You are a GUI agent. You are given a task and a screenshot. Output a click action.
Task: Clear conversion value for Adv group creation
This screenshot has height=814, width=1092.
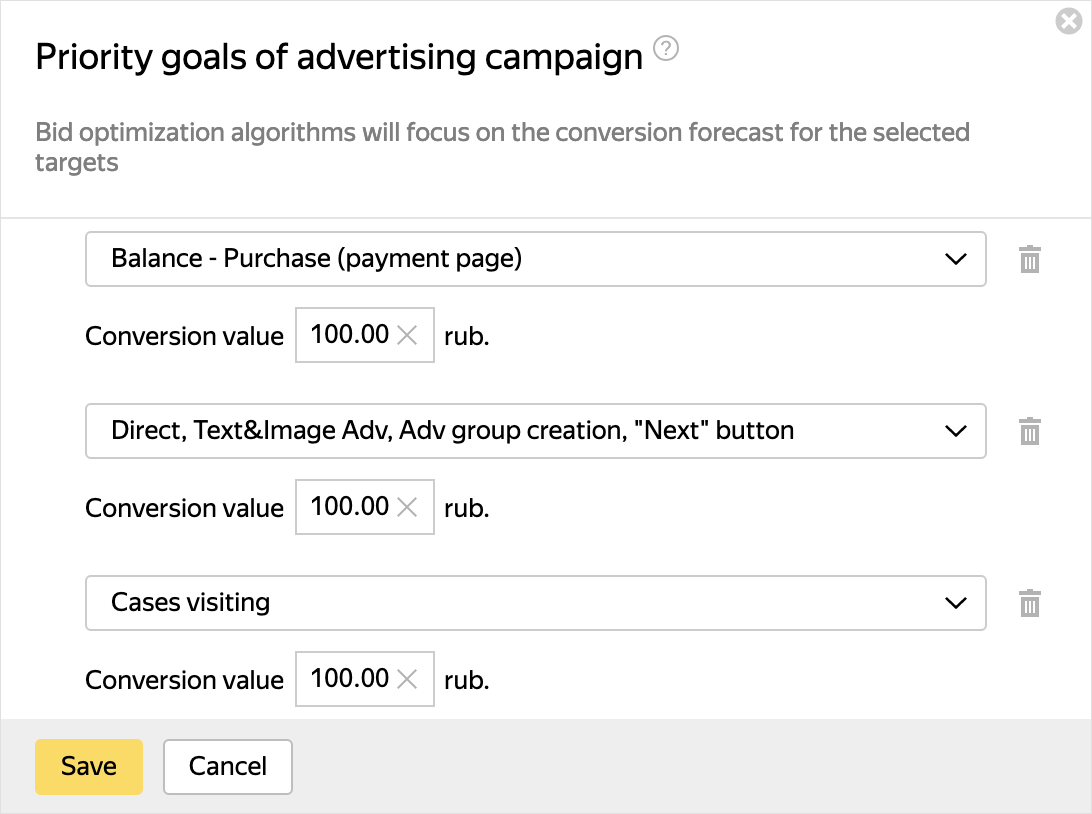point(407,508)
